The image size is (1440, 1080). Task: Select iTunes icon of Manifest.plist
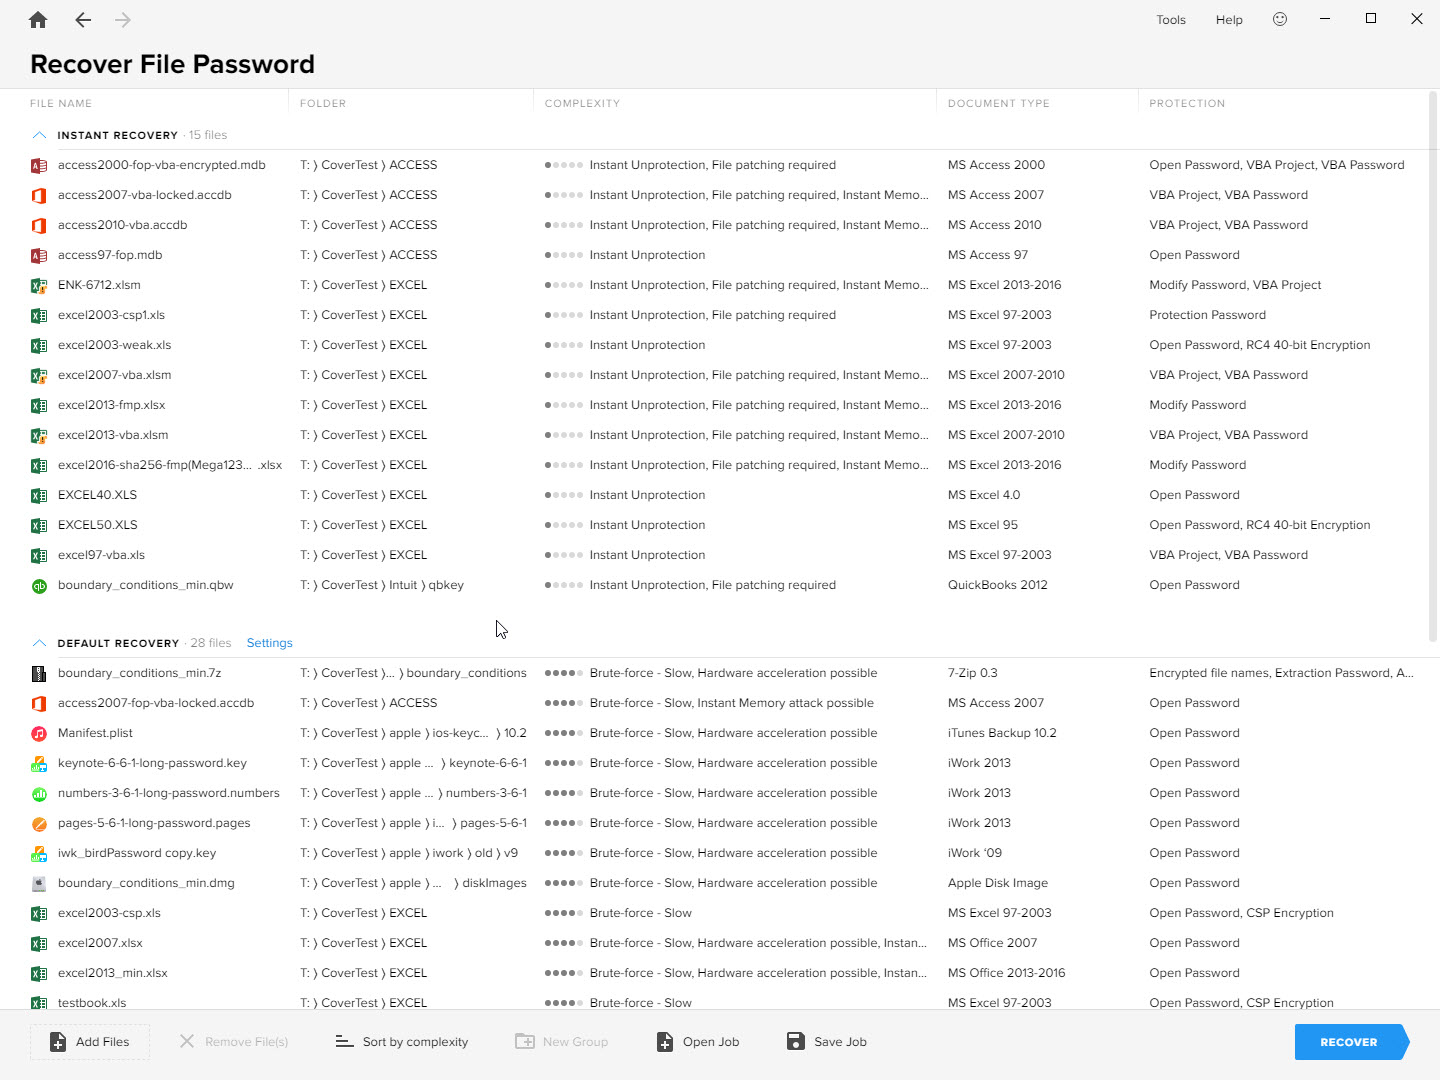[39, 733]
